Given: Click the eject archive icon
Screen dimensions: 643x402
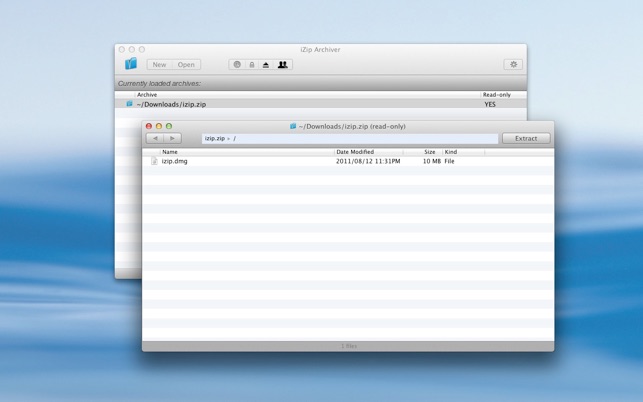Looking at the screenshot, I should 266,64.
